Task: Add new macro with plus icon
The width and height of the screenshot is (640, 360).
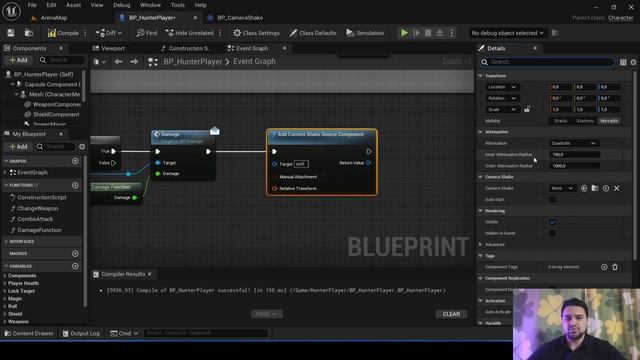Action: pos(75,253)
